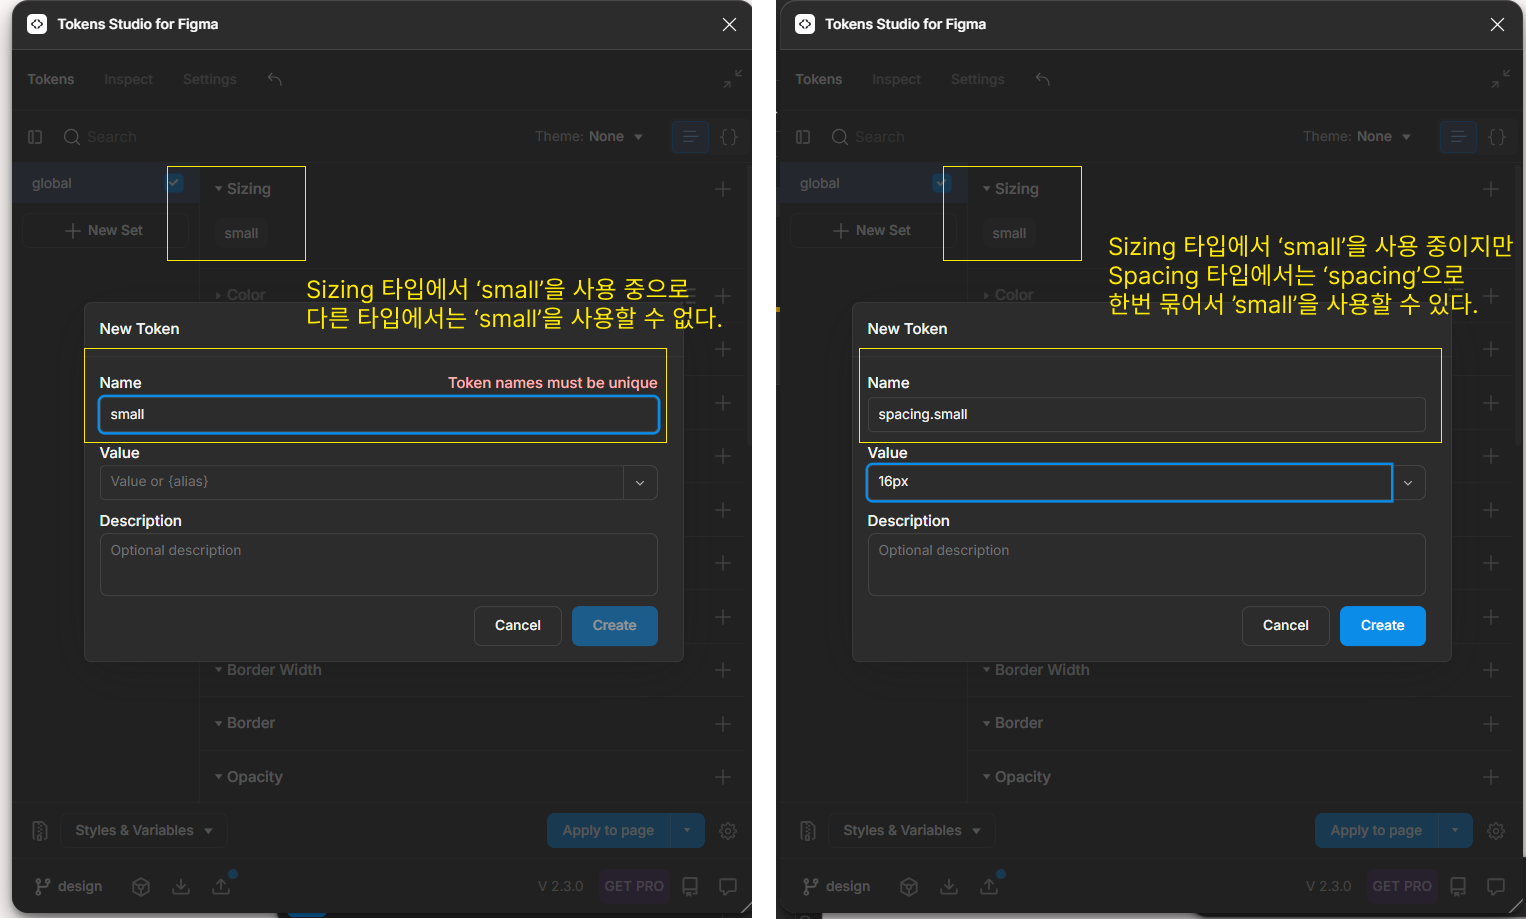Click Name field containing 'small' in left dialog
Viewport: 1526px width, 919px height.
(379, 415)
